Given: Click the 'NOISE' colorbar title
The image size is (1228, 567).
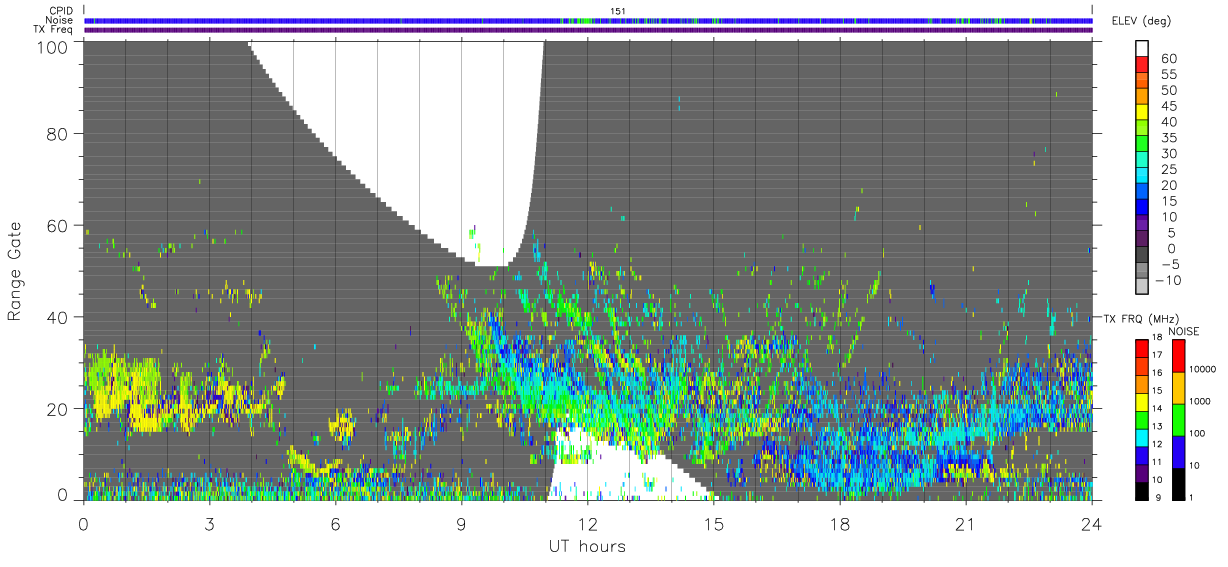Looking at the screenshot, I should [1183, 331].
